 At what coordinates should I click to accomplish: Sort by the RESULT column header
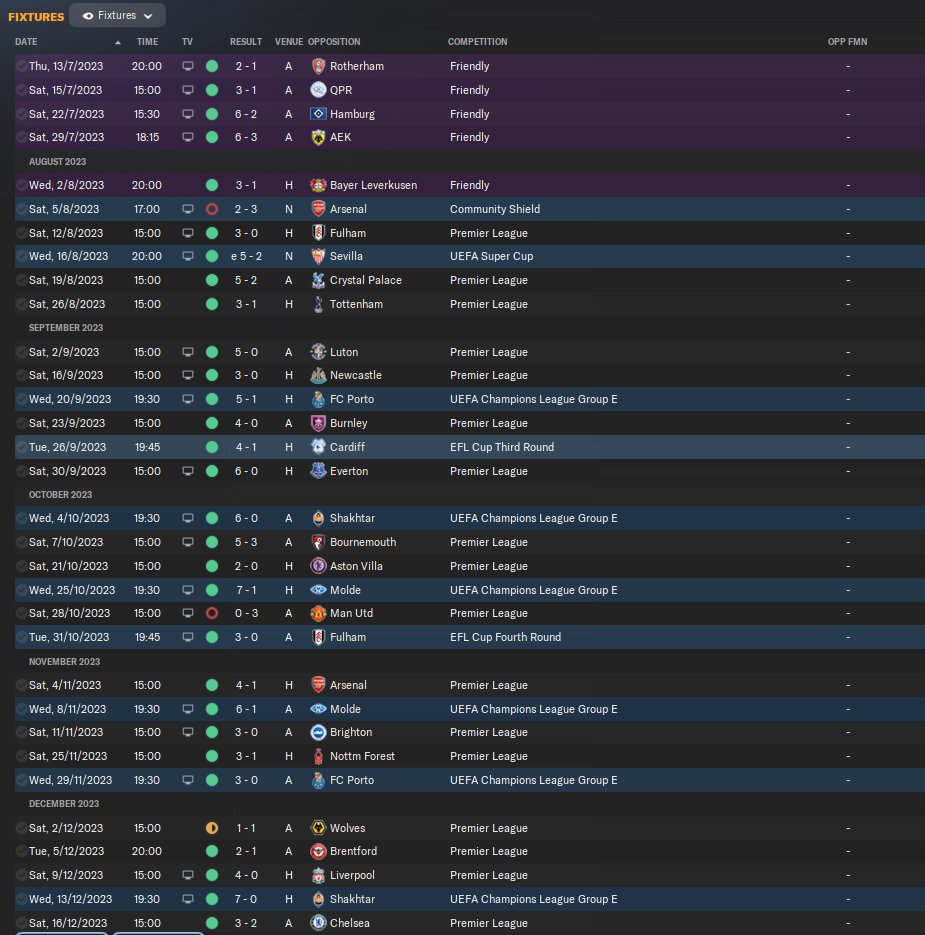246,42
